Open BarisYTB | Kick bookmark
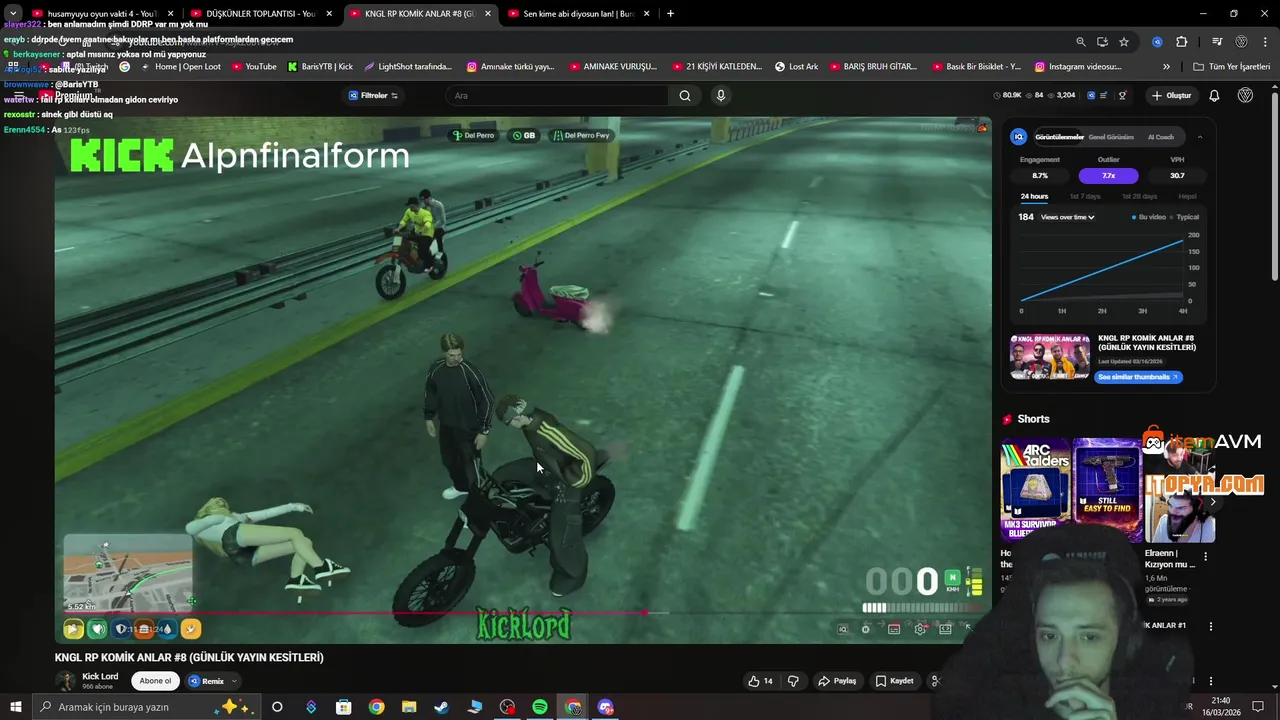 pyautogui.click(x=320, y=67)
